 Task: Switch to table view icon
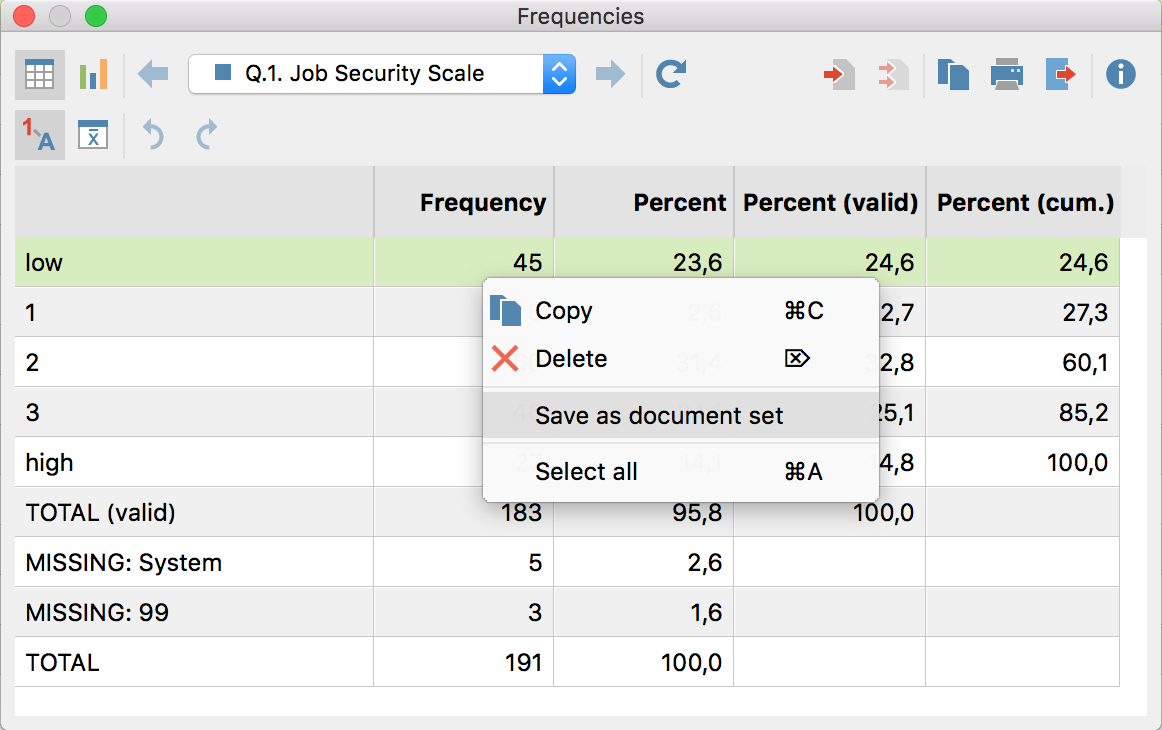pyautogui.click(x=40, y=75)
